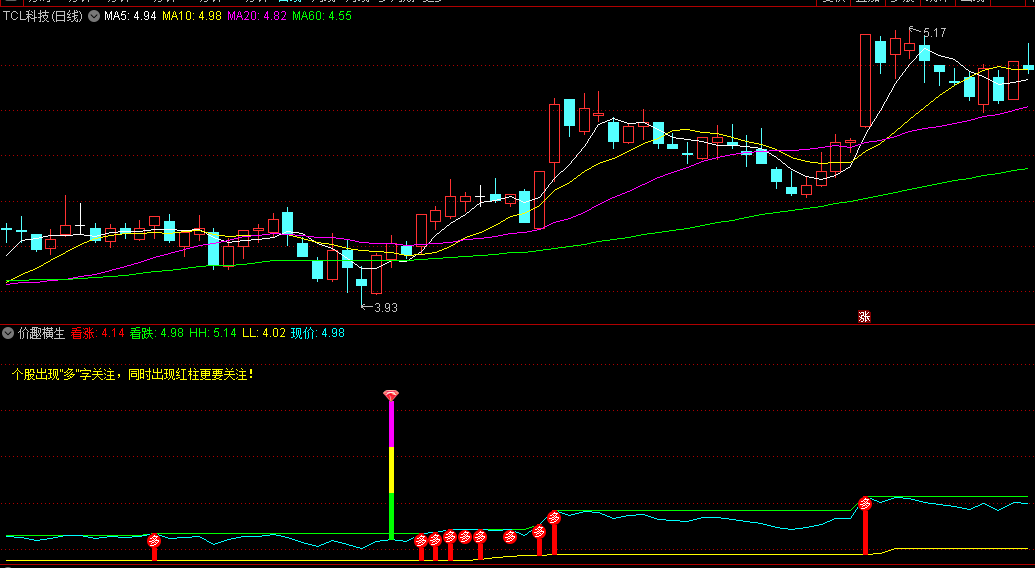Open the dropdown arrow beside TCL科技(日线)
1035x568 pixels.
pyautogui.click(x=94, y=16)
